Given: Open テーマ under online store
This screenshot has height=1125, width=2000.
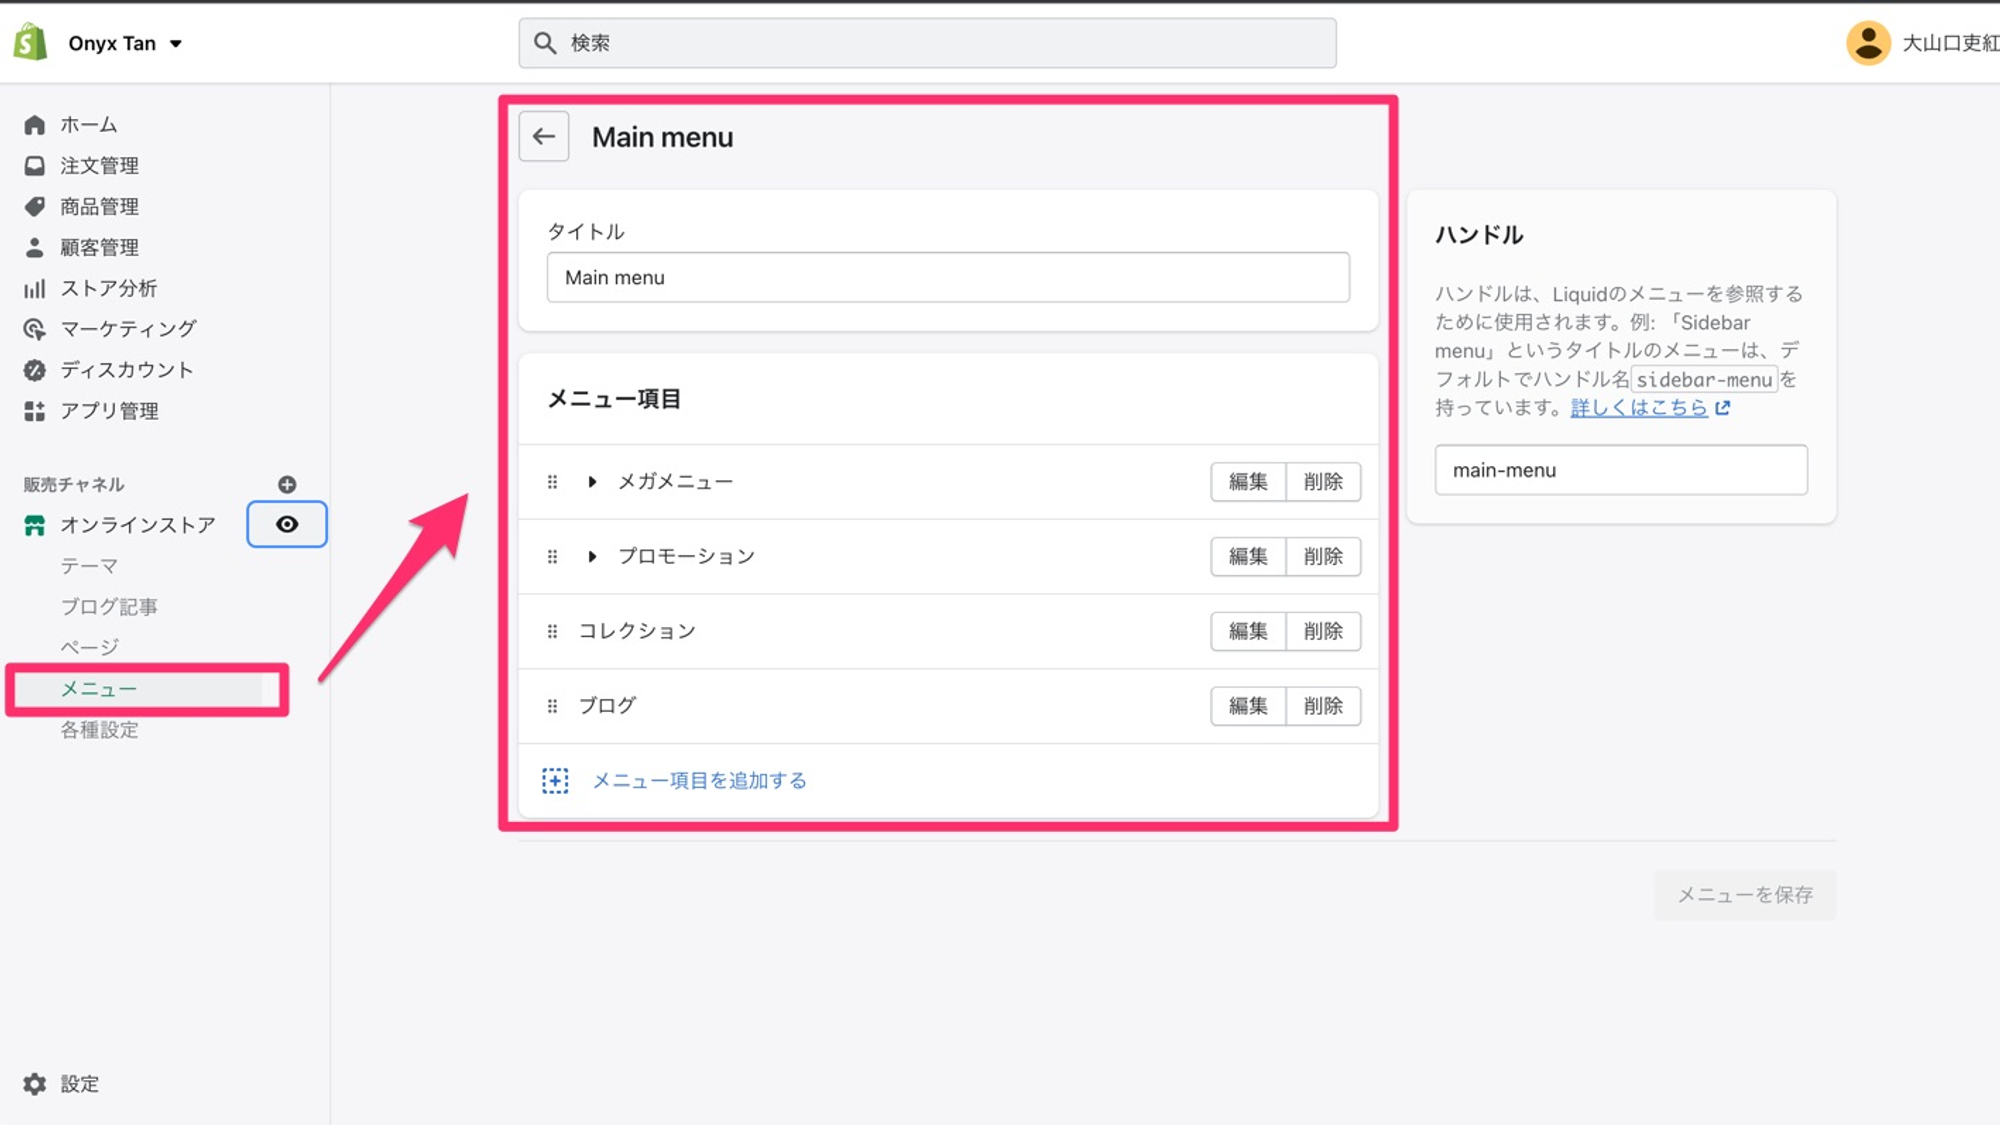Looking at the screenshot, I should pos(89,566).
